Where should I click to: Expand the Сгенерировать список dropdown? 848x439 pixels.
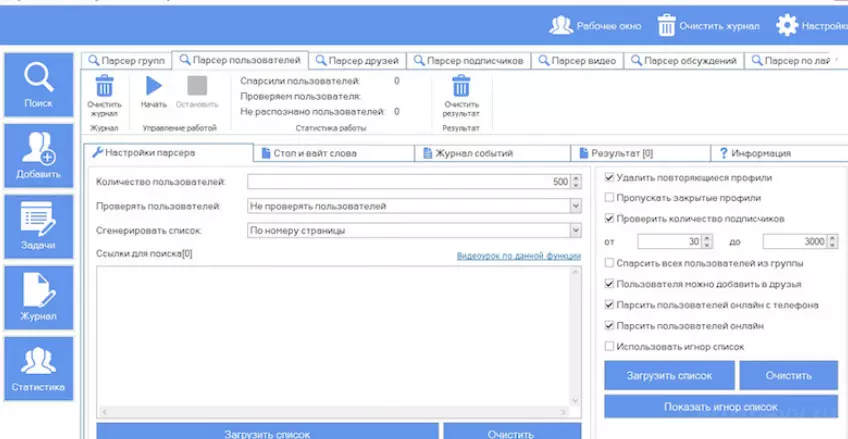pyautogui.click(x=575, y=231)
